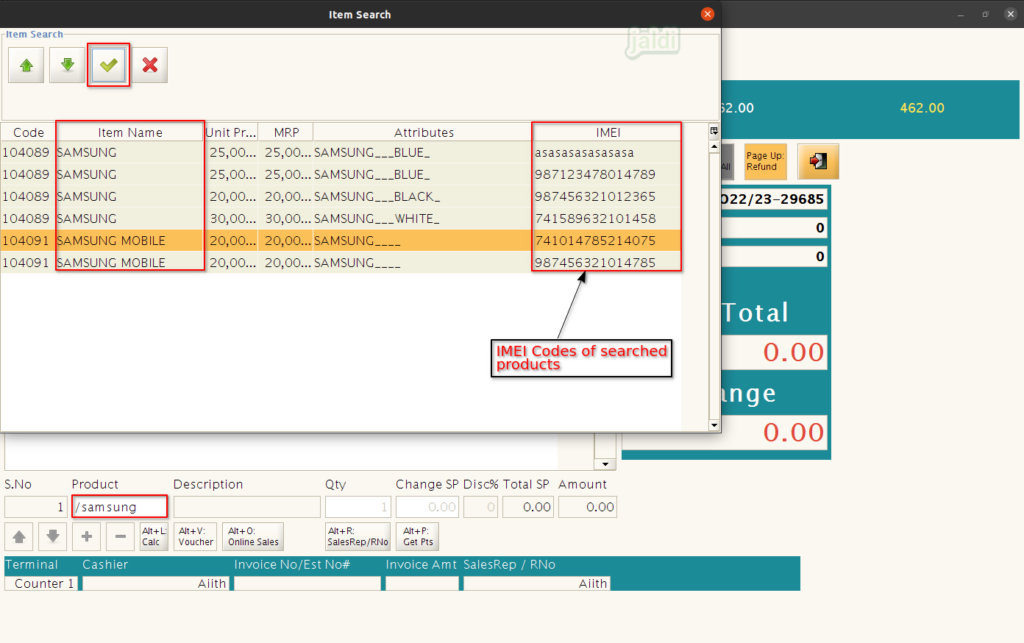Click the Alt+R SalesRep/RNo button
The height and width of the screenshot is (643, 1024).
click(x=358, y=537)
